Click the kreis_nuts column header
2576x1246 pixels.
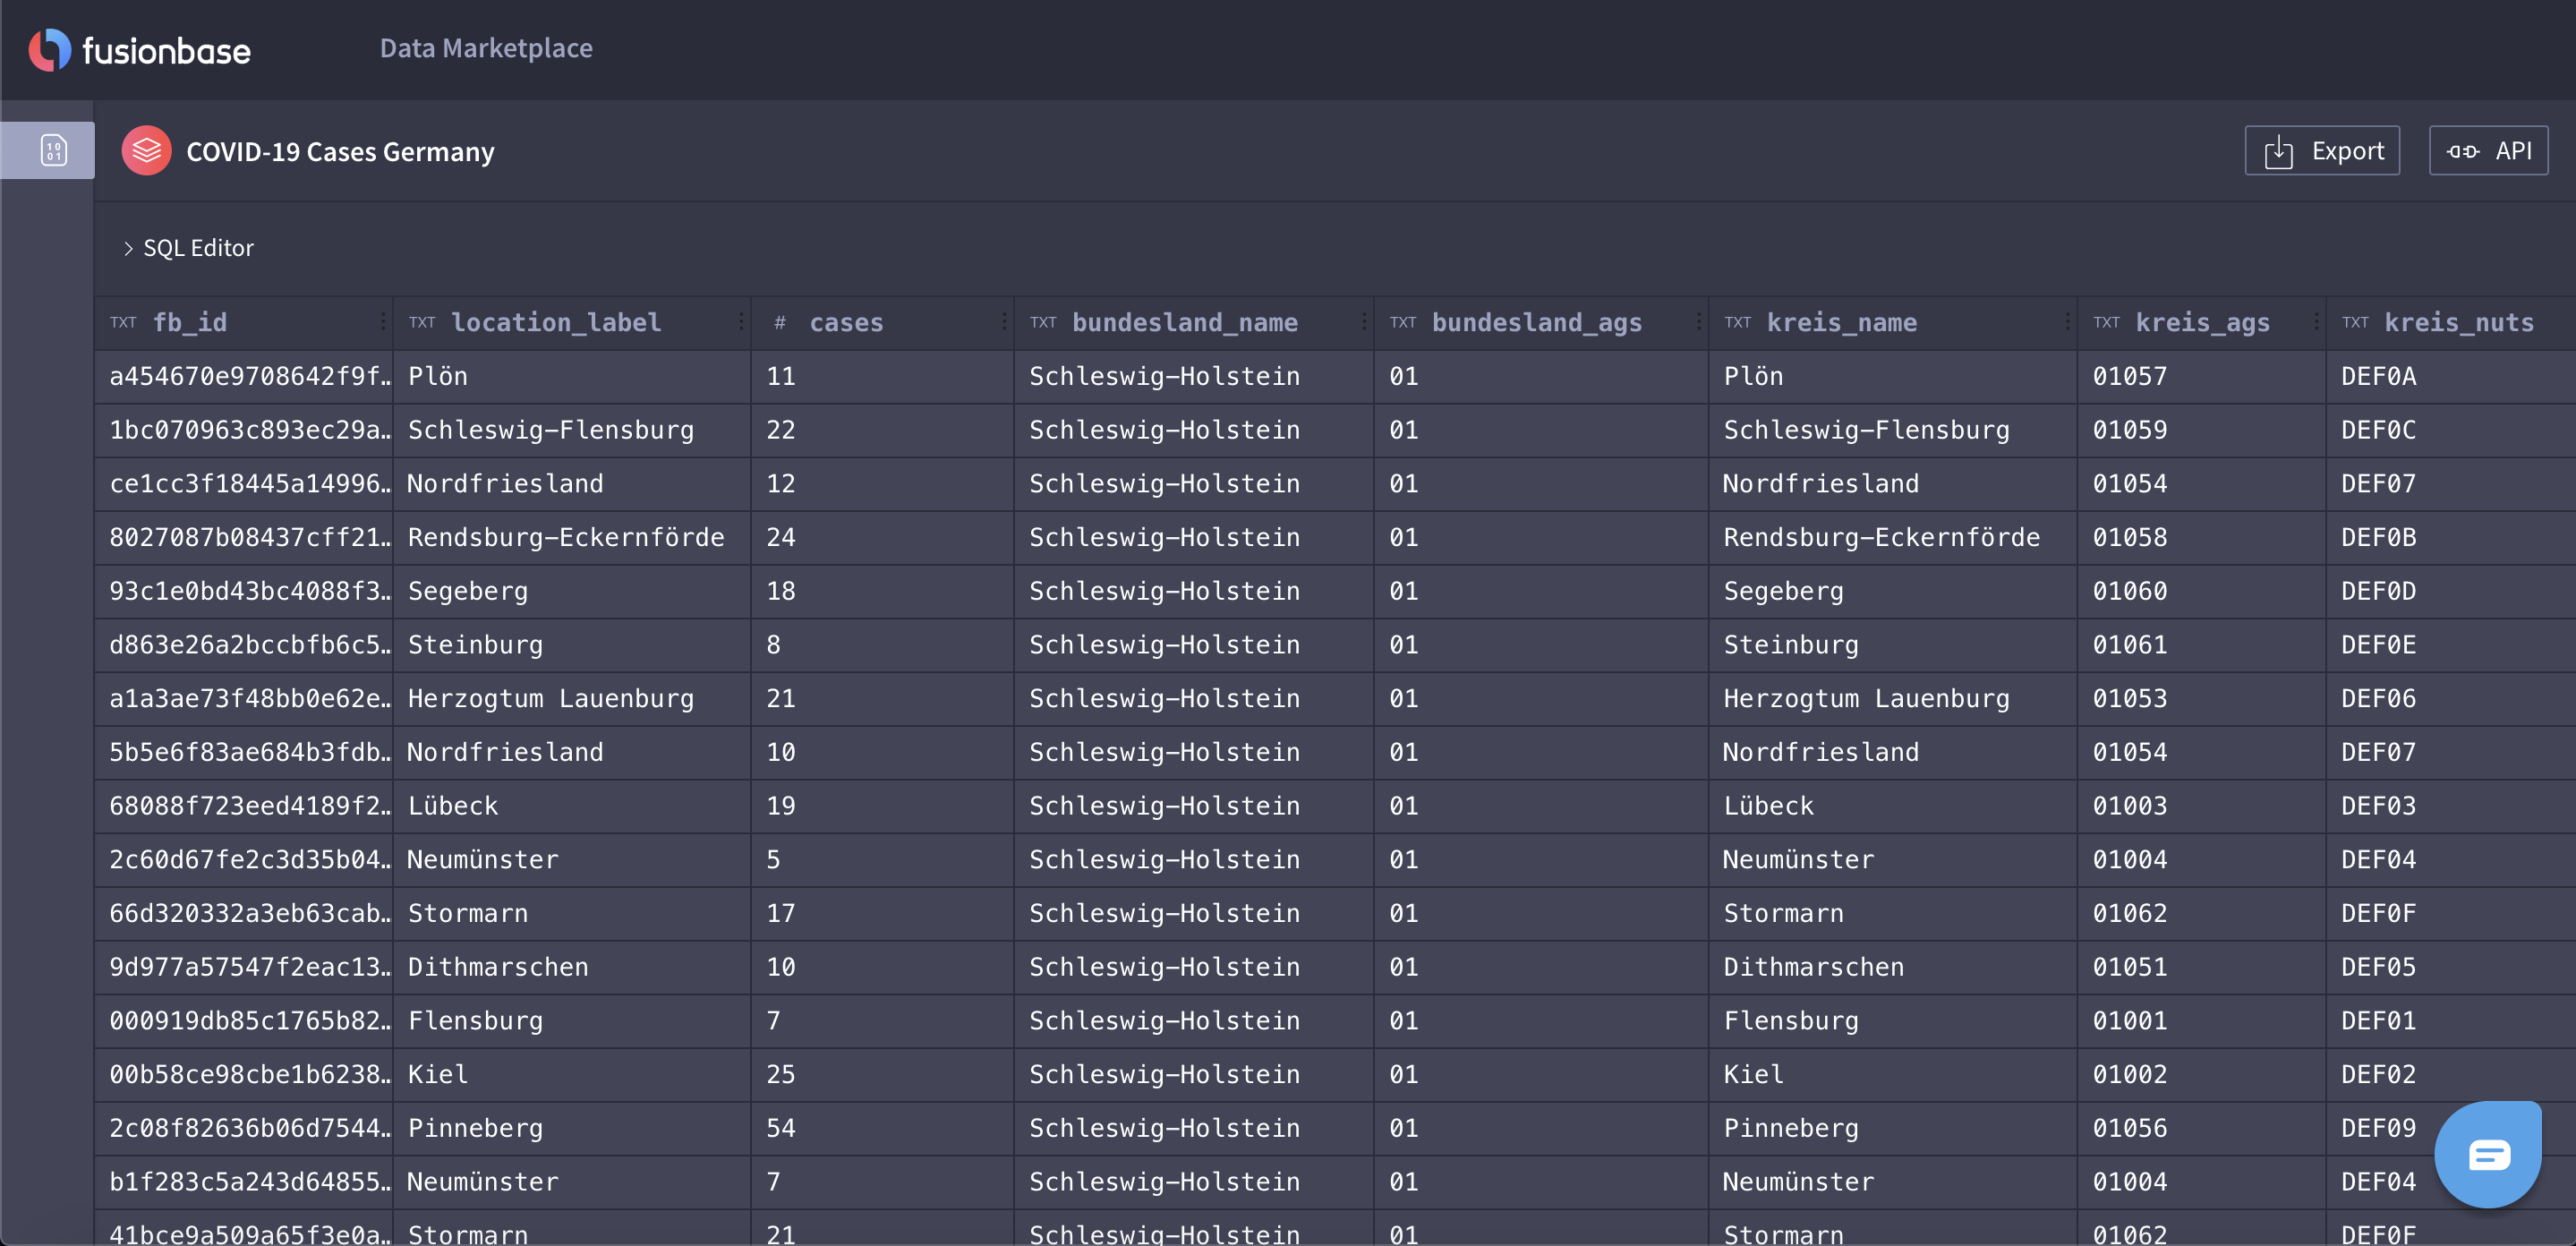tap(2458, 322)
